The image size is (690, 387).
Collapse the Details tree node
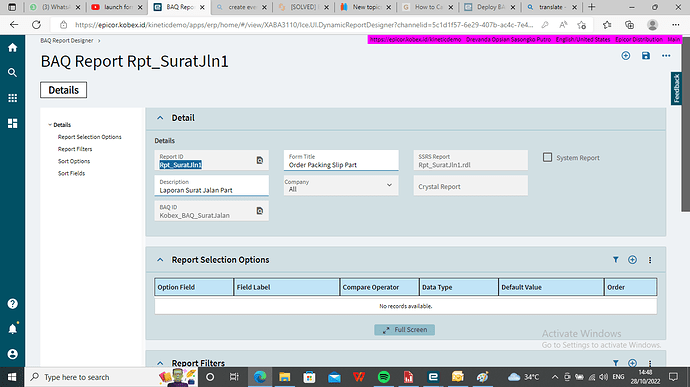[x=50, y=125]
